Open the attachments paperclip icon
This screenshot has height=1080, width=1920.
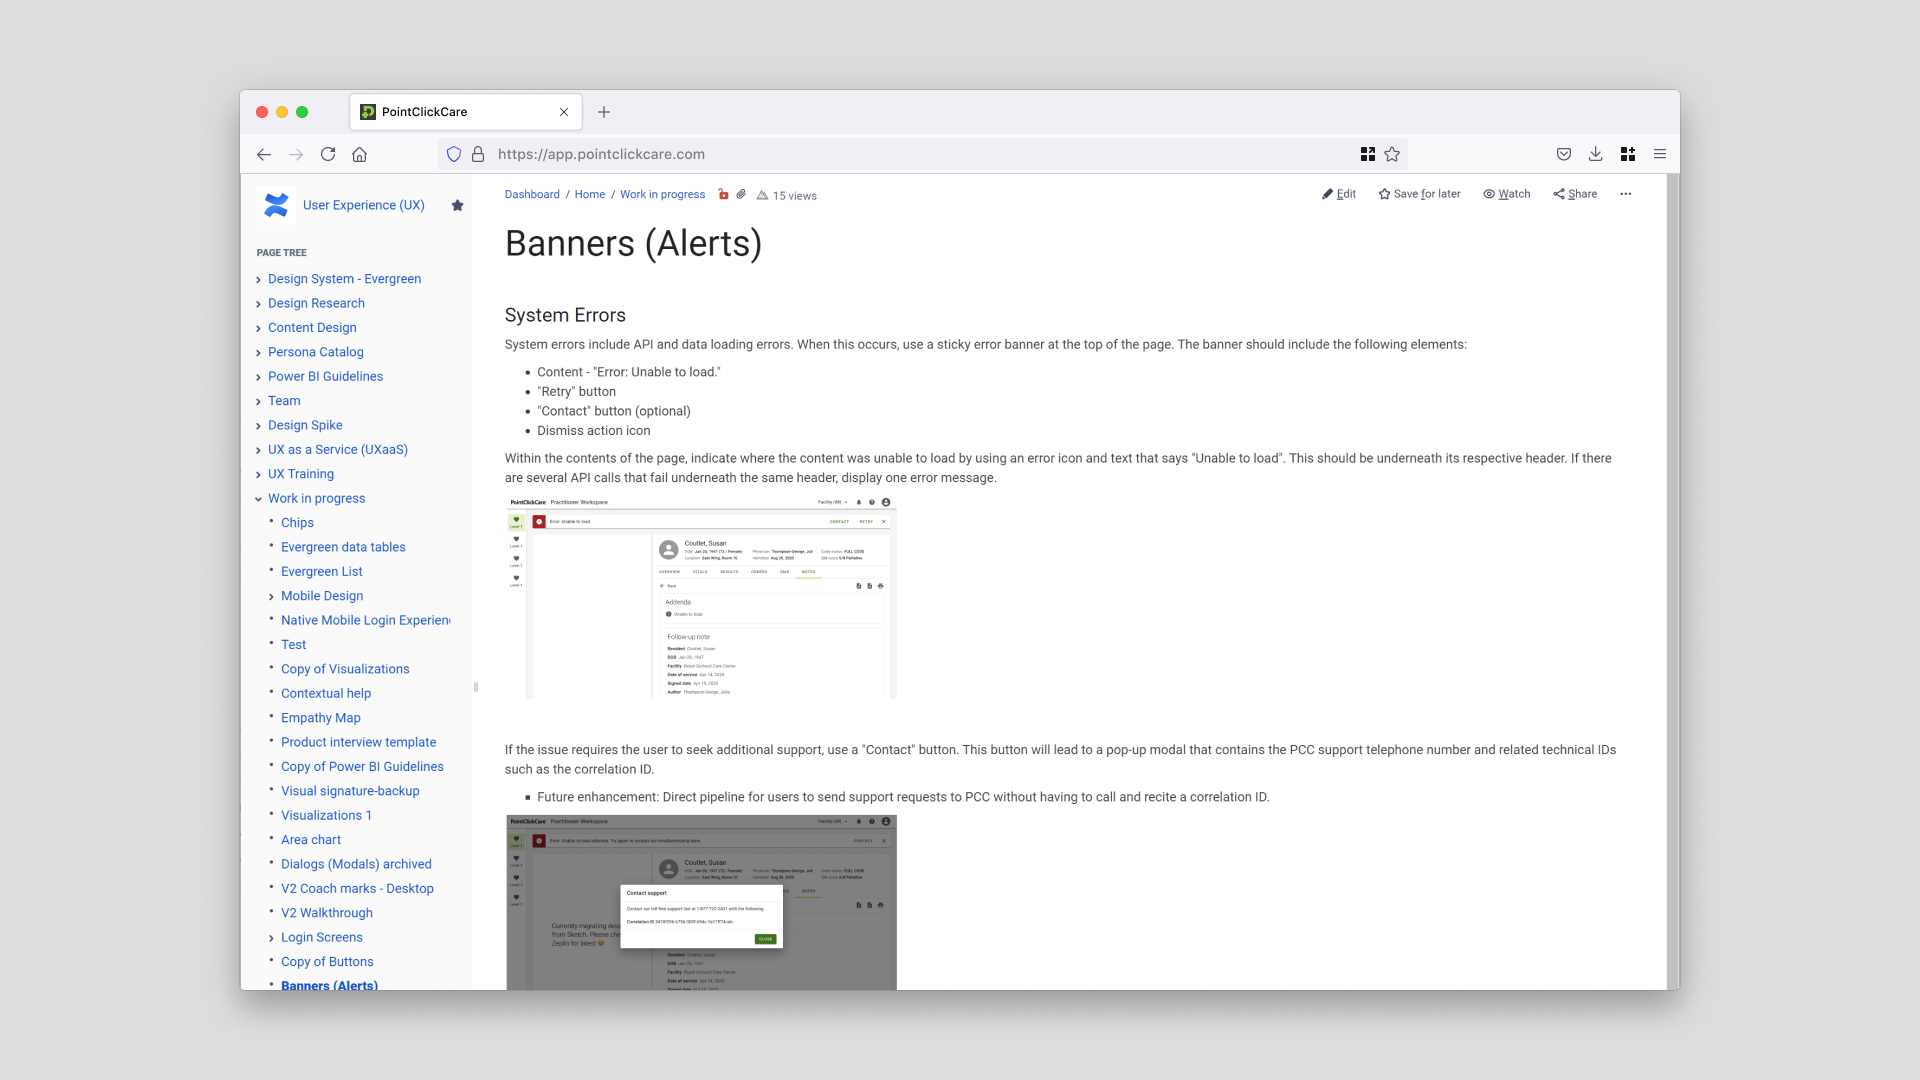coord(741,195)
